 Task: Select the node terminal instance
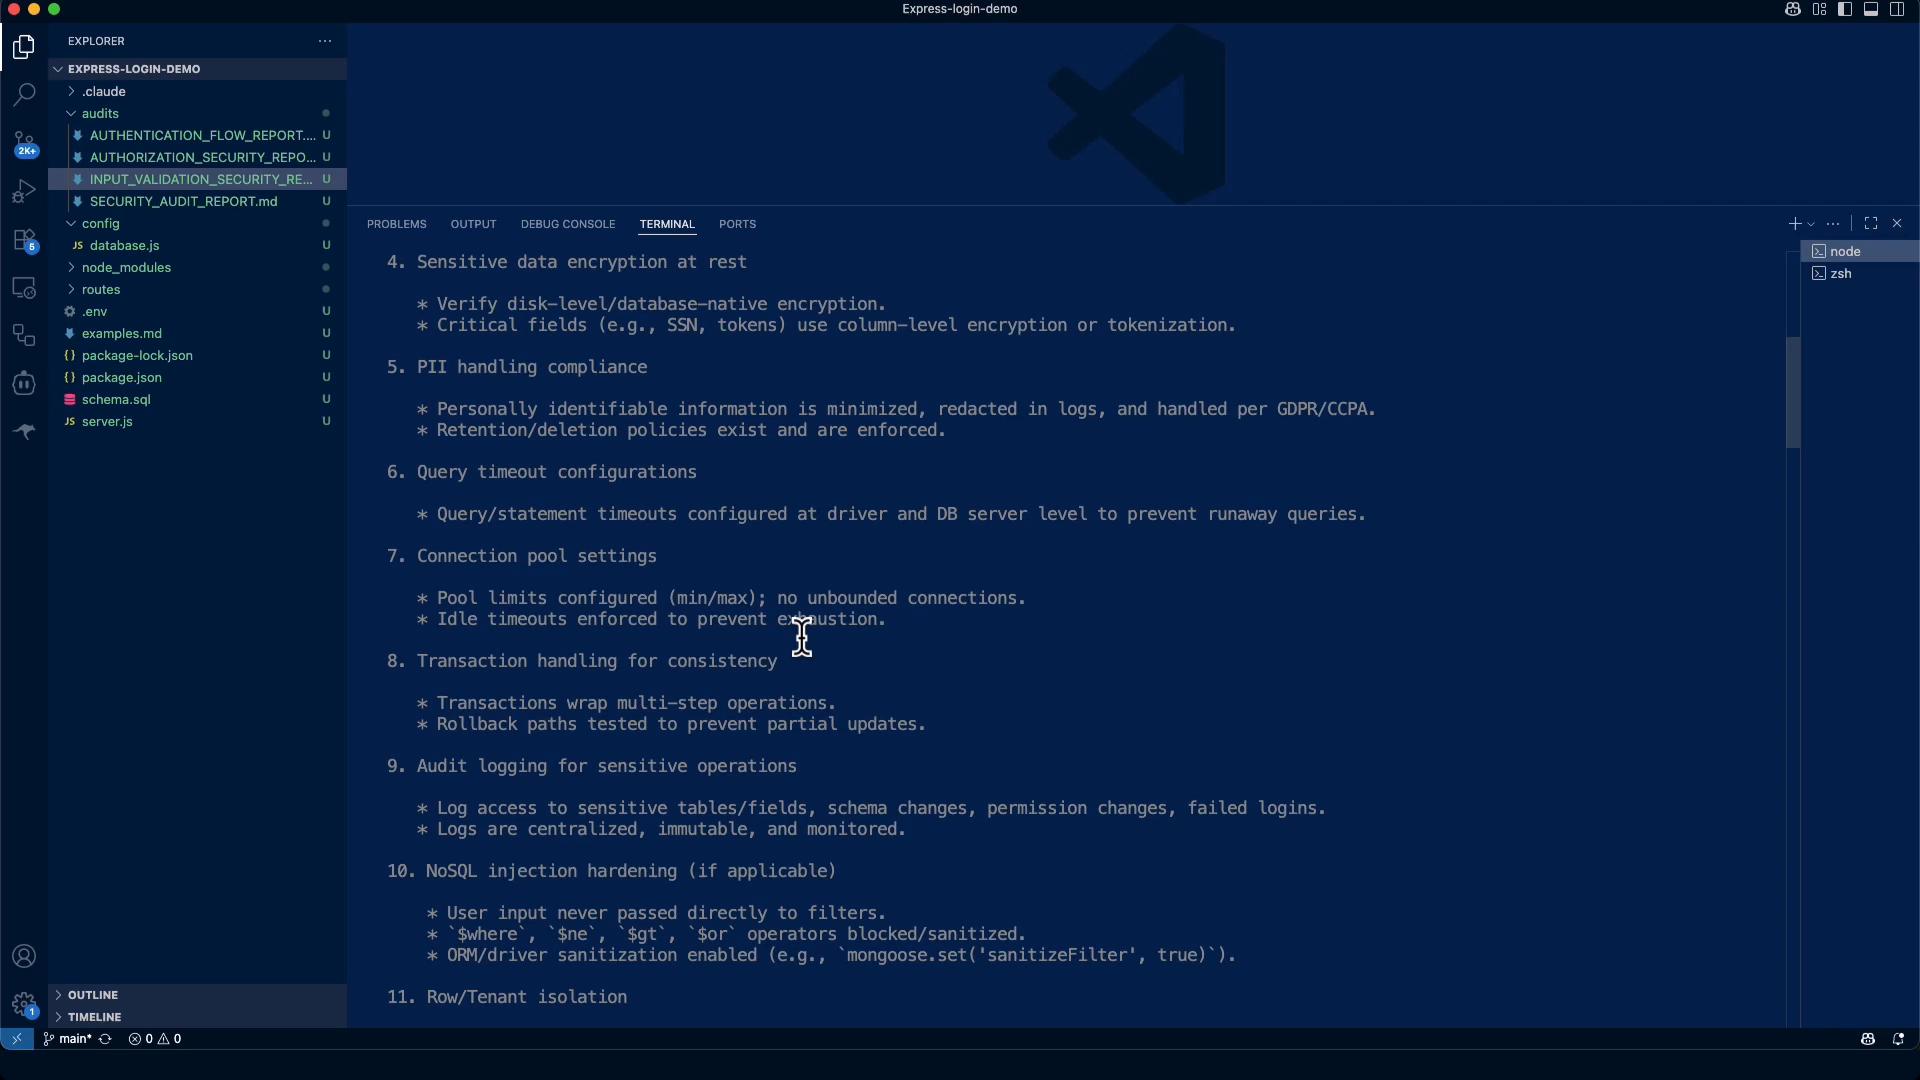coord(1860,251)
